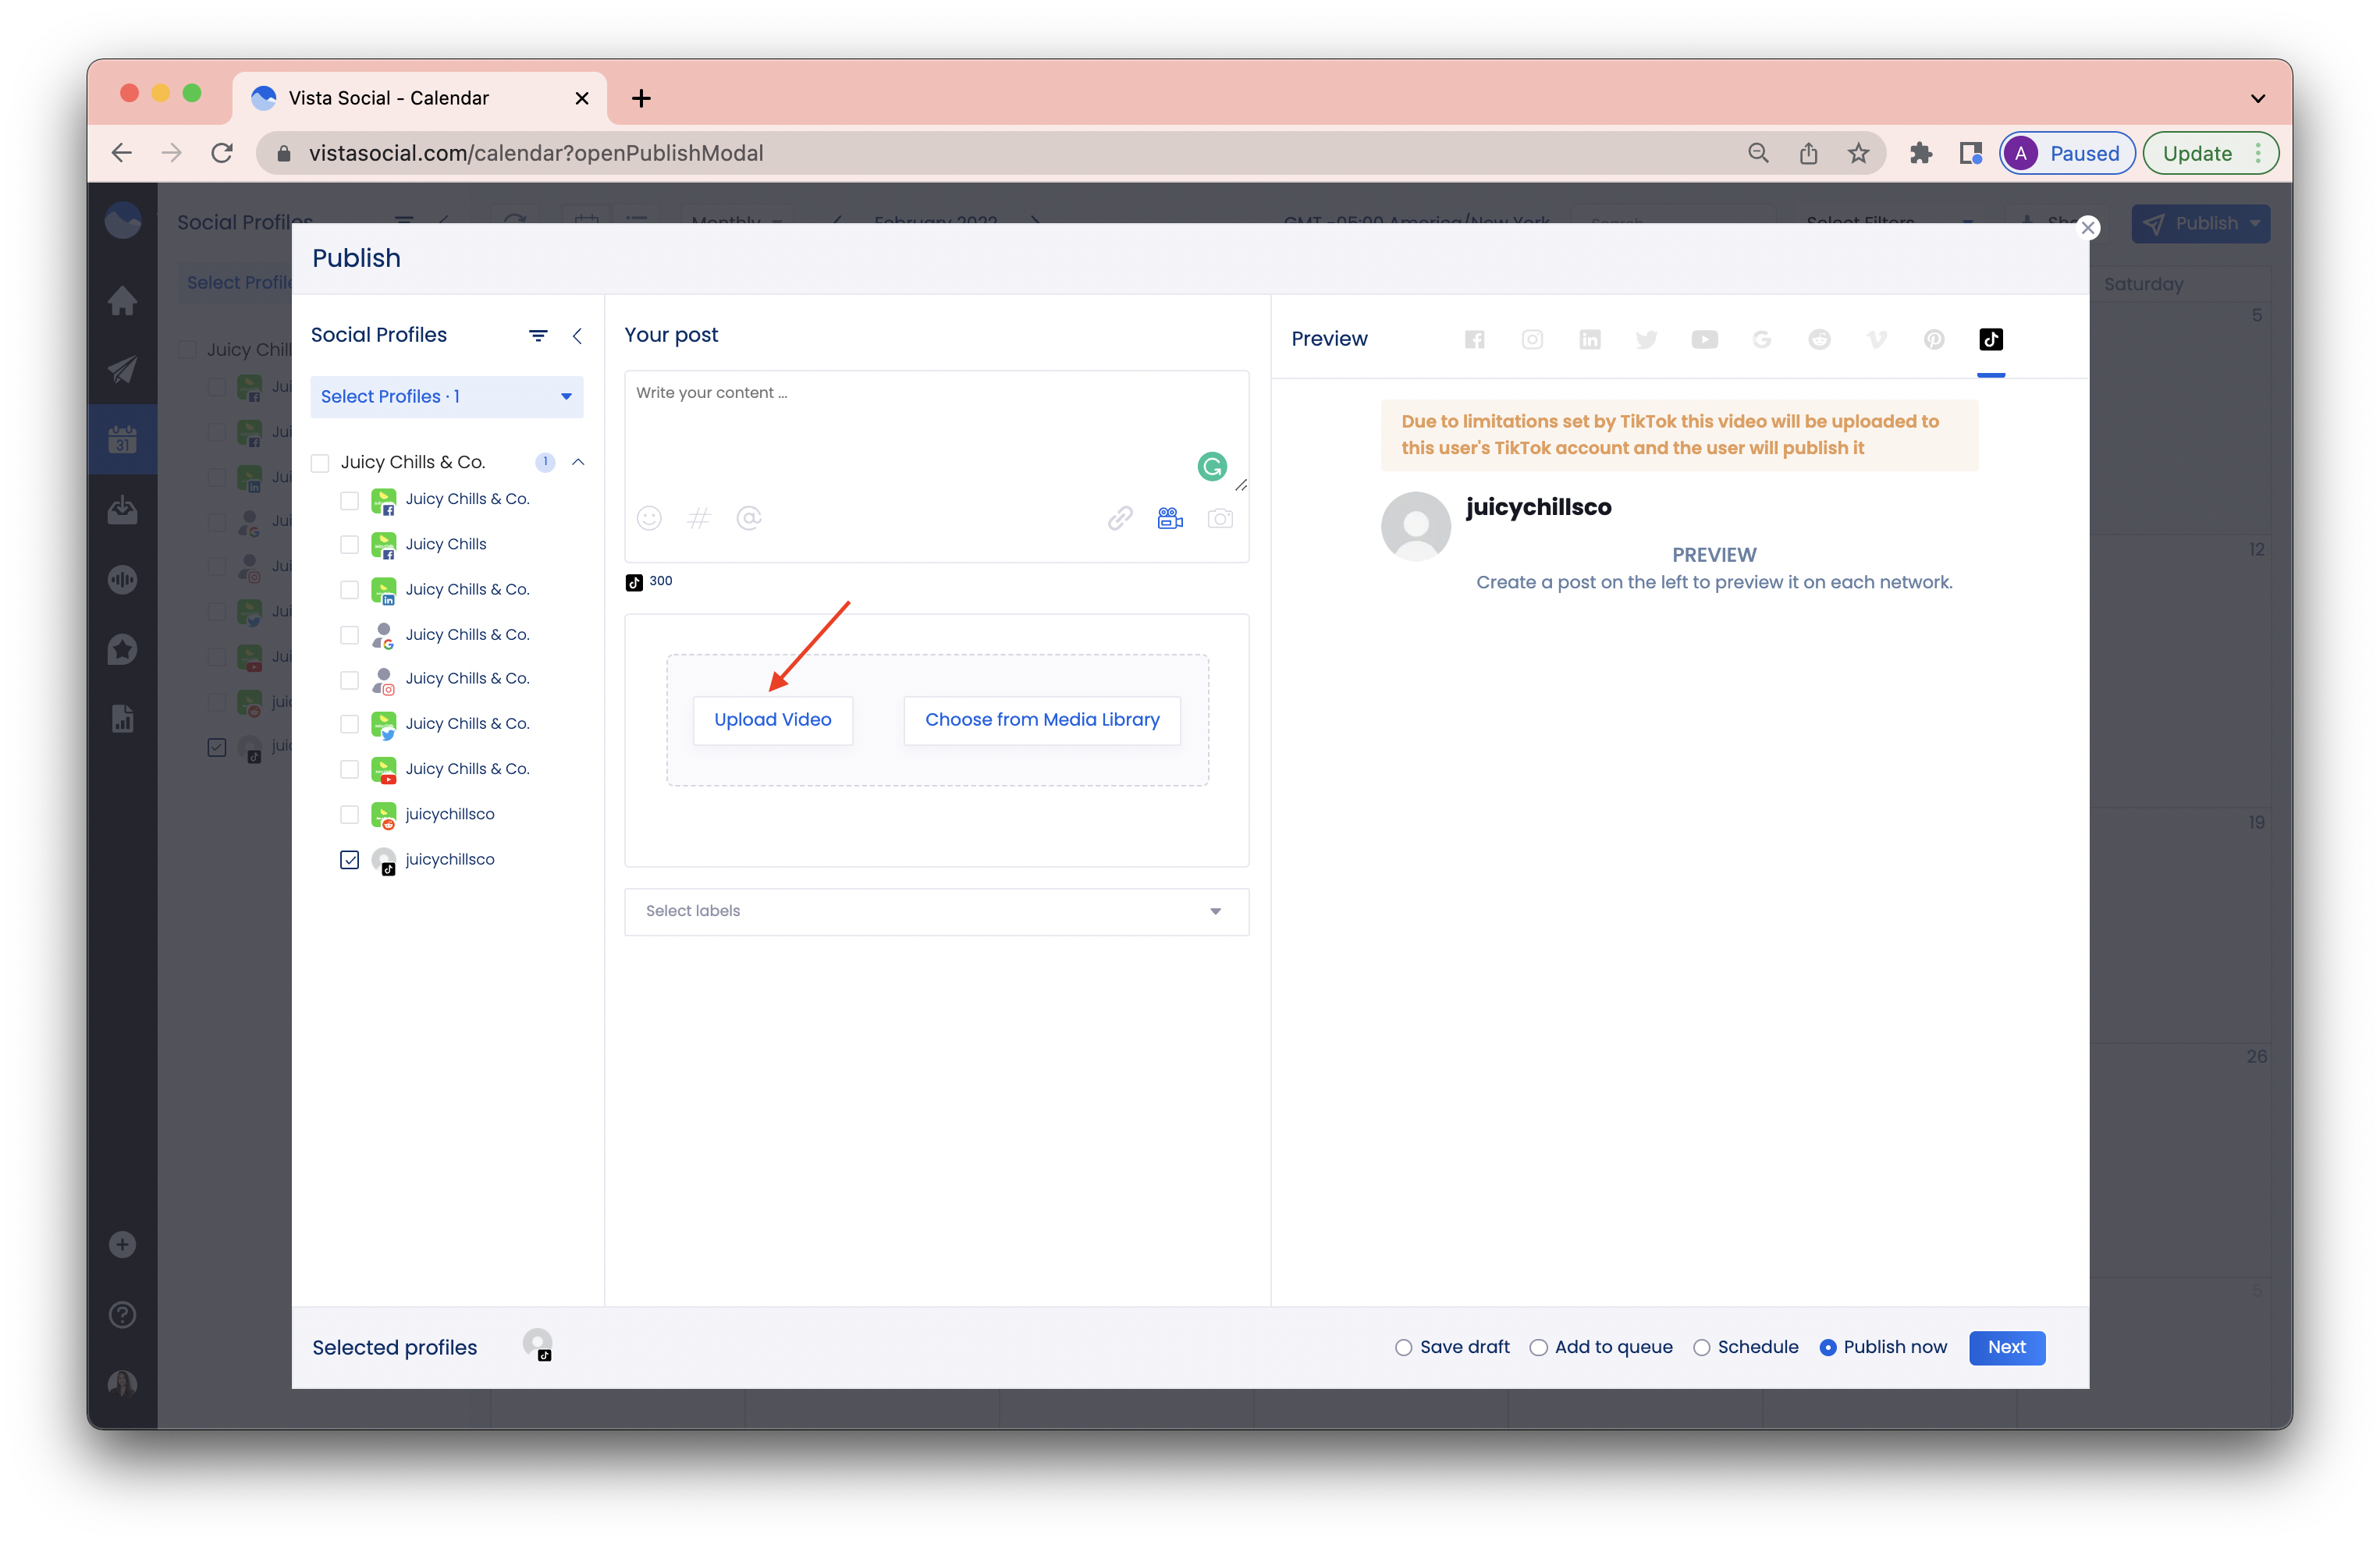2380x1545 pixels.
Task: Collapse the Social Profiles panel arrow
Action: click(577, 335)
